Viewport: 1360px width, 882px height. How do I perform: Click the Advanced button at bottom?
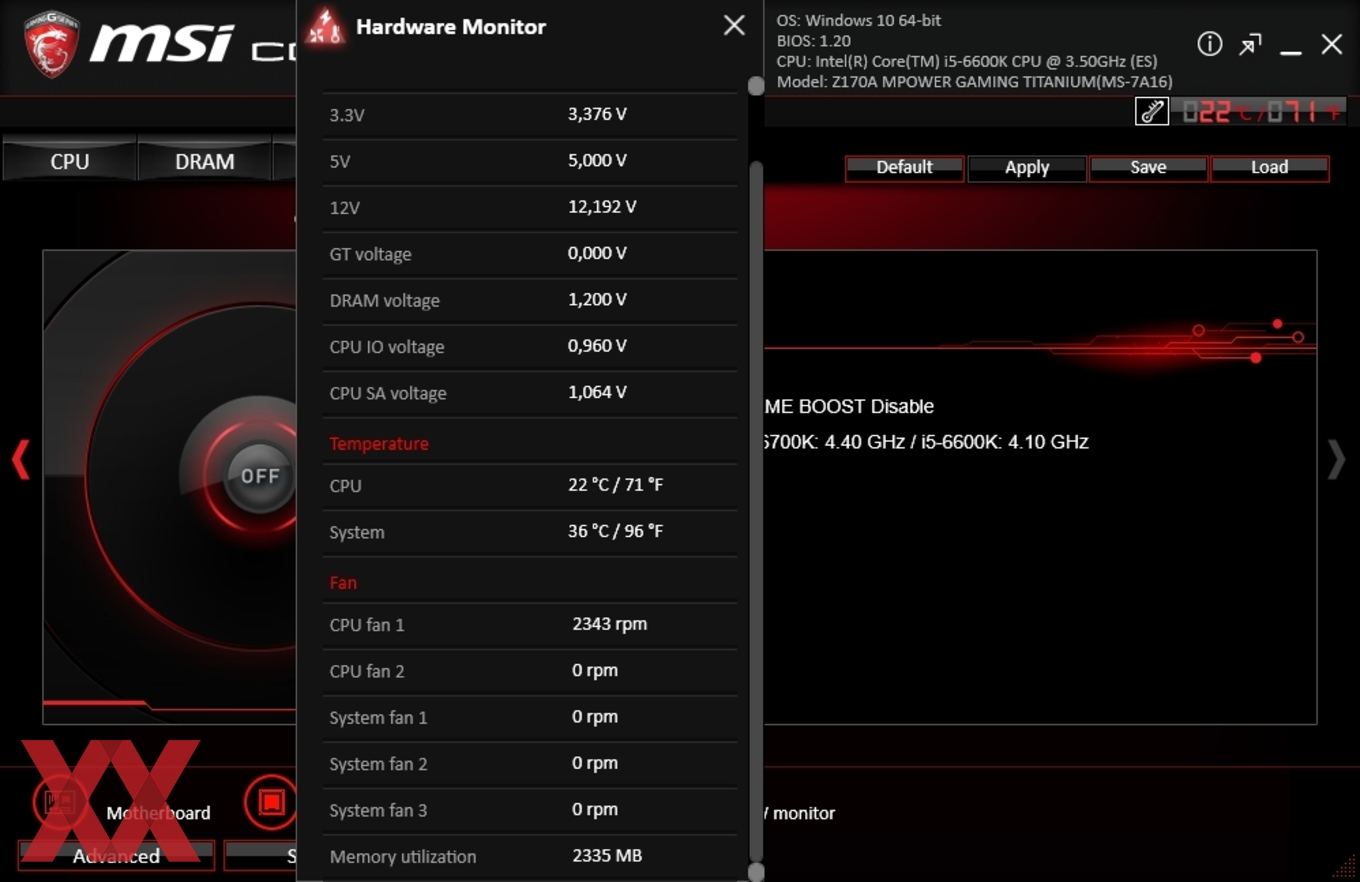tap(116, 856)
